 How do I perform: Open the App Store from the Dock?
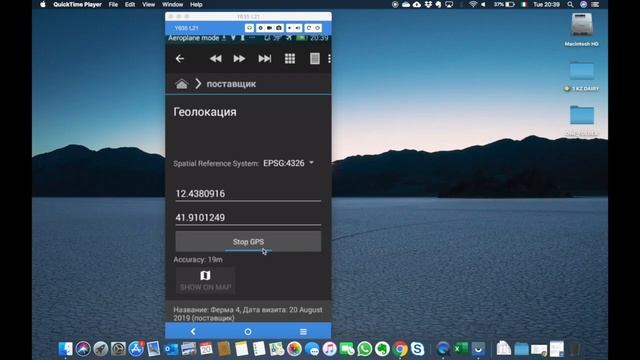pos(136,349)
